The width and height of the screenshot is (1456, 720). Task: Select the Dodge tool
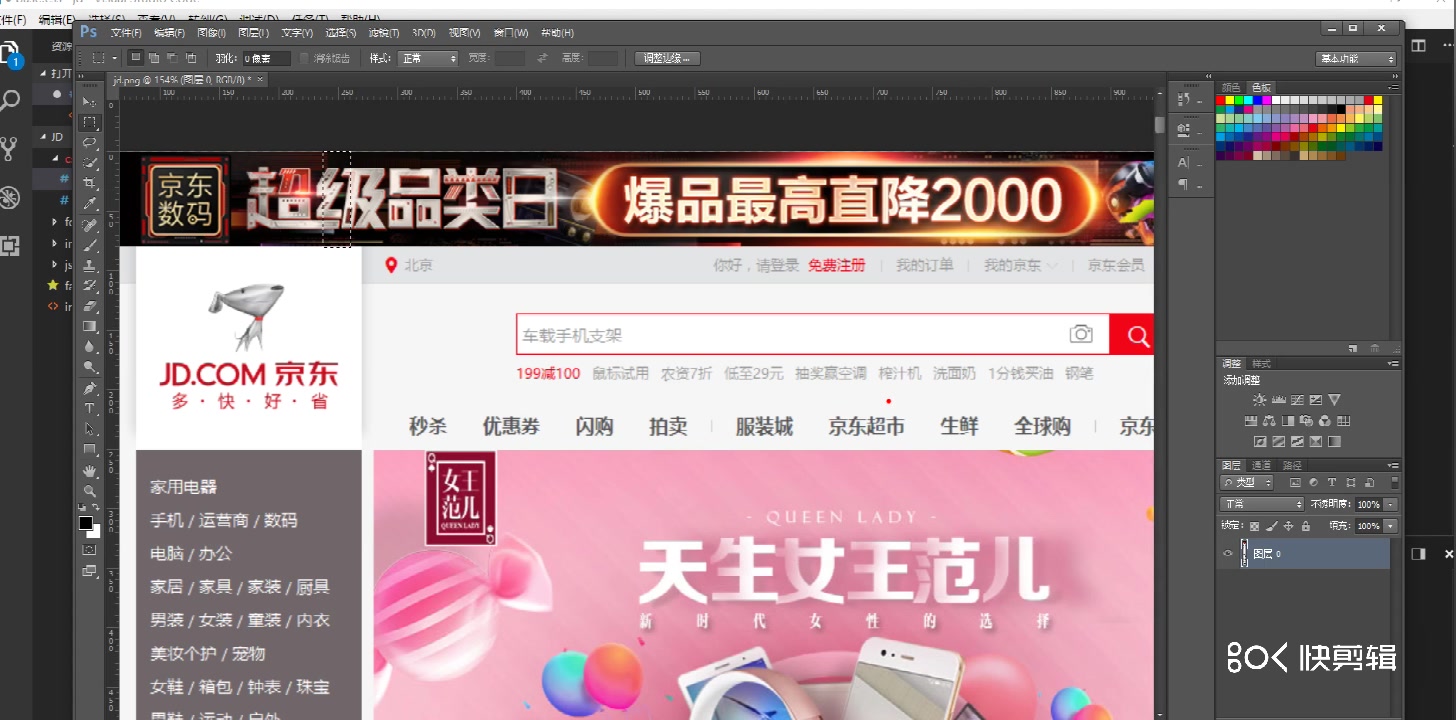(x=90, y=367)
